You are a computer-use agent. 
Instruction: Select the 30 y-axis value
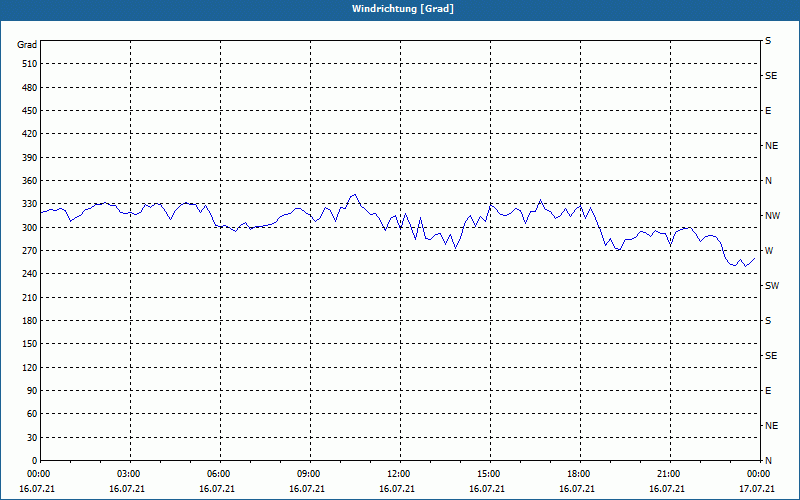click(32, 437)
